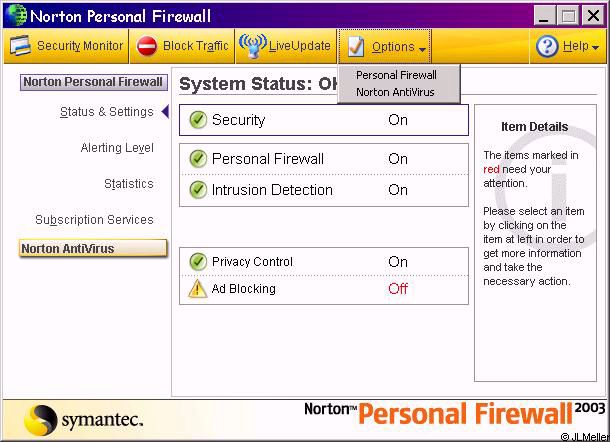Viewport: 610px width, 442px height.
Task: Open the Statistics page
Action: [129, 184]
